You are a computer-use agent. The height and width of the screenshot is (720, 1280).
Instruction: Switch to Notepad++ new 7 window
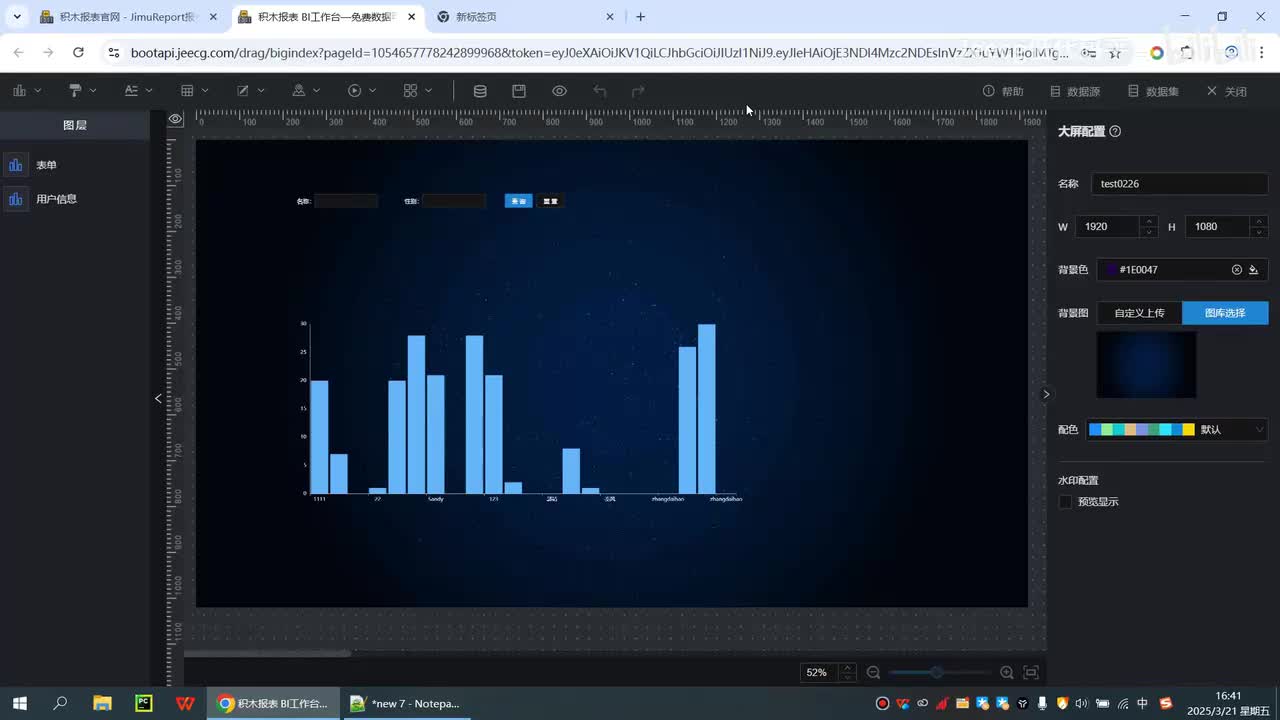(x=405, y=703)
